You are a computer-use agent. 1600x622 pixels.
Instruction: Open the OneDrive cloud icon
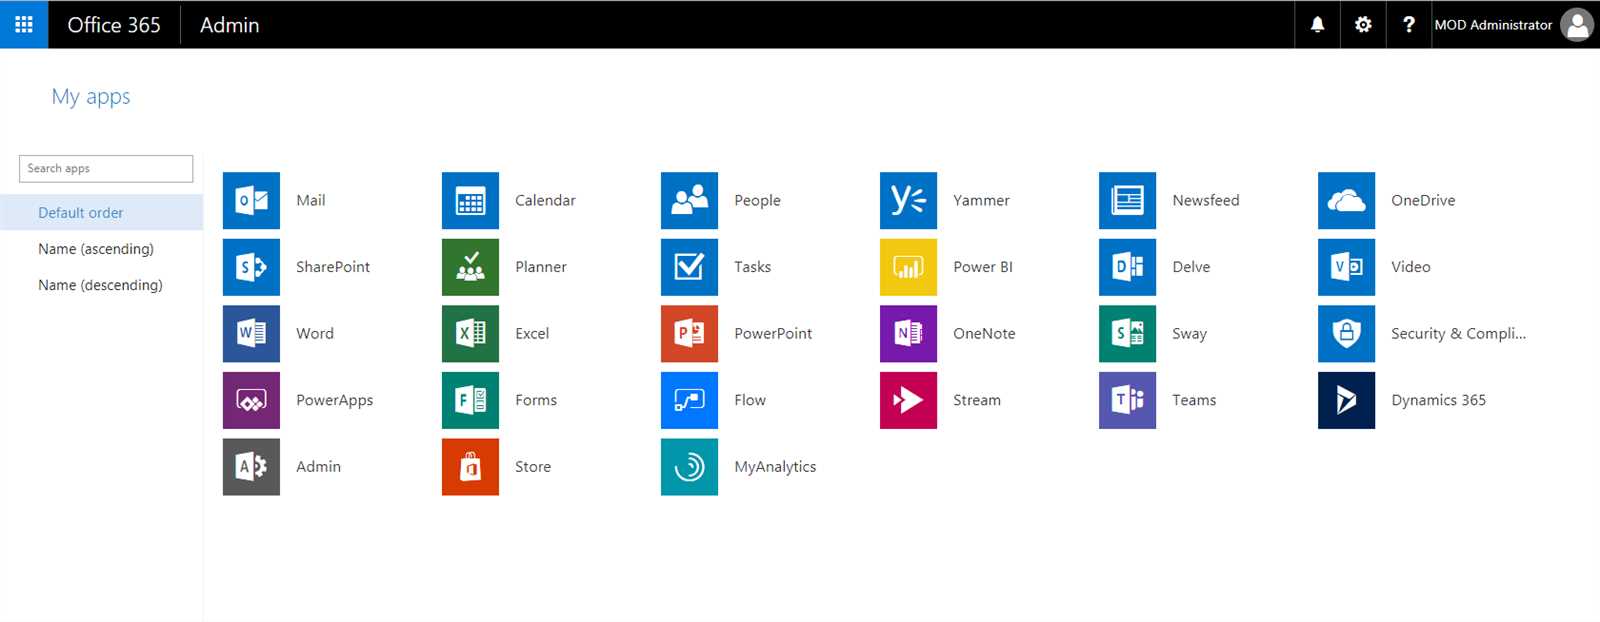coord(1346,201)
